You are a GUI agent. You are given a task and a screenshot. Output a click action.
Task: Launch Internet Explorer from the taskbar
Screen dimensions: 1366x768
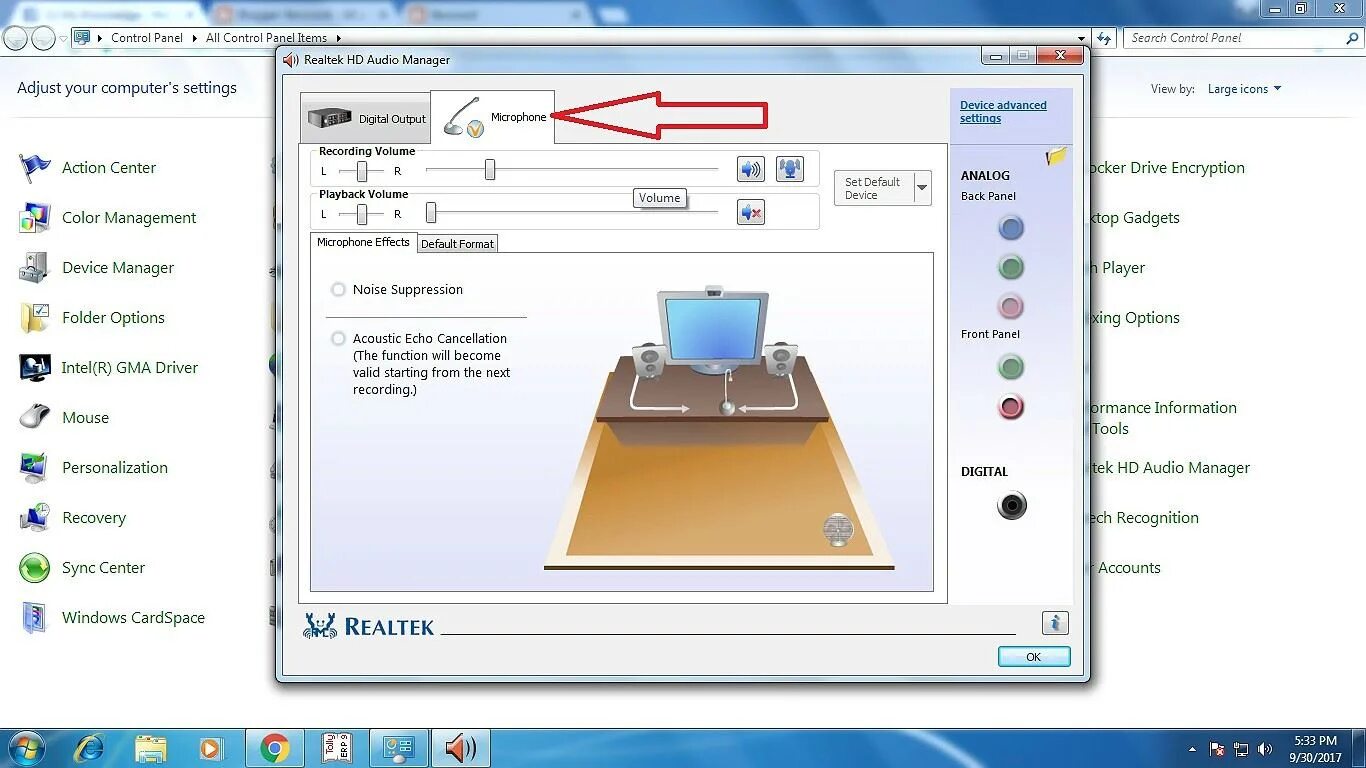pos(89,748)
